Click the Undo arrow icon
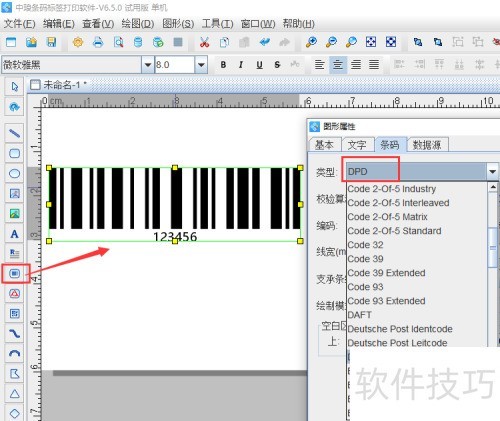 coord(265,42)
